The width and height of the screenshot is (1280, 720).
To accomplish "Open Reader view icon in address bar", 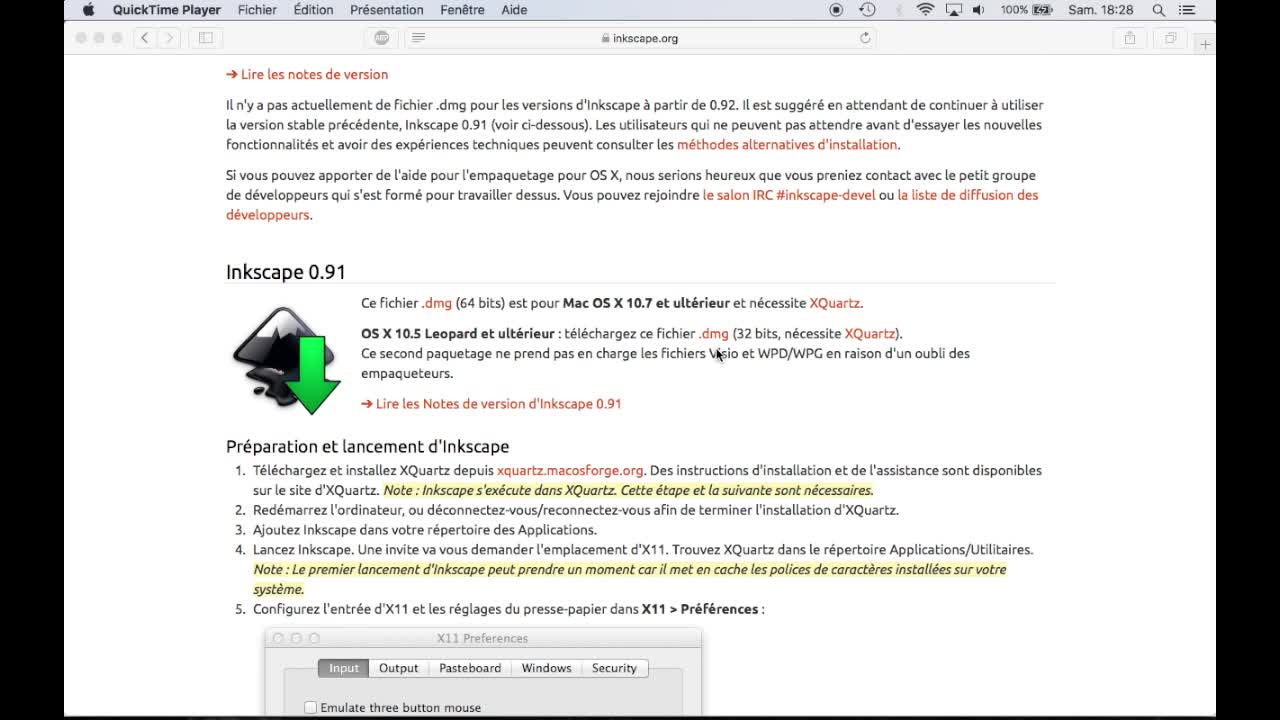I will pyautogui.click(x=418, y=38).
